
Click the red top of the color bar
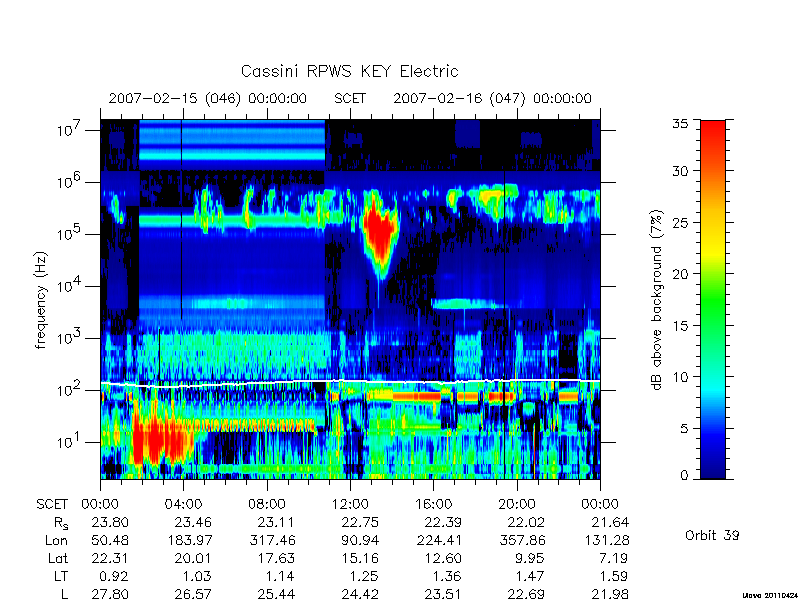click(713, 133)
